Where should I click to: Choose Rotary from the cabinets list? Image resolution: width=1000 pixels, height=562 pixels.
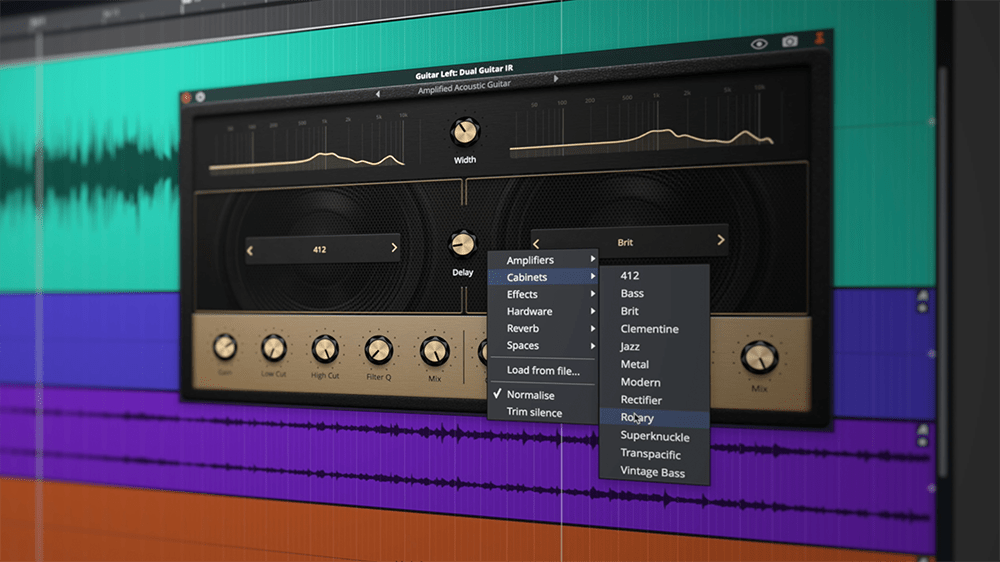637,418
